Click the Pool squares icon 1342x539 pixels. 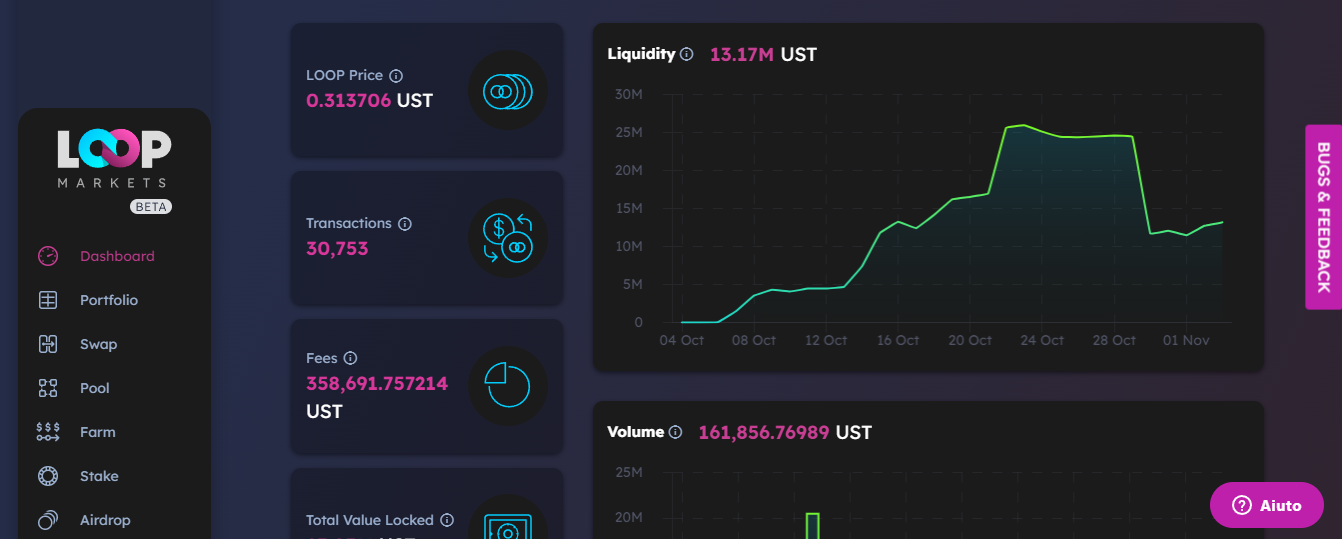48,388
